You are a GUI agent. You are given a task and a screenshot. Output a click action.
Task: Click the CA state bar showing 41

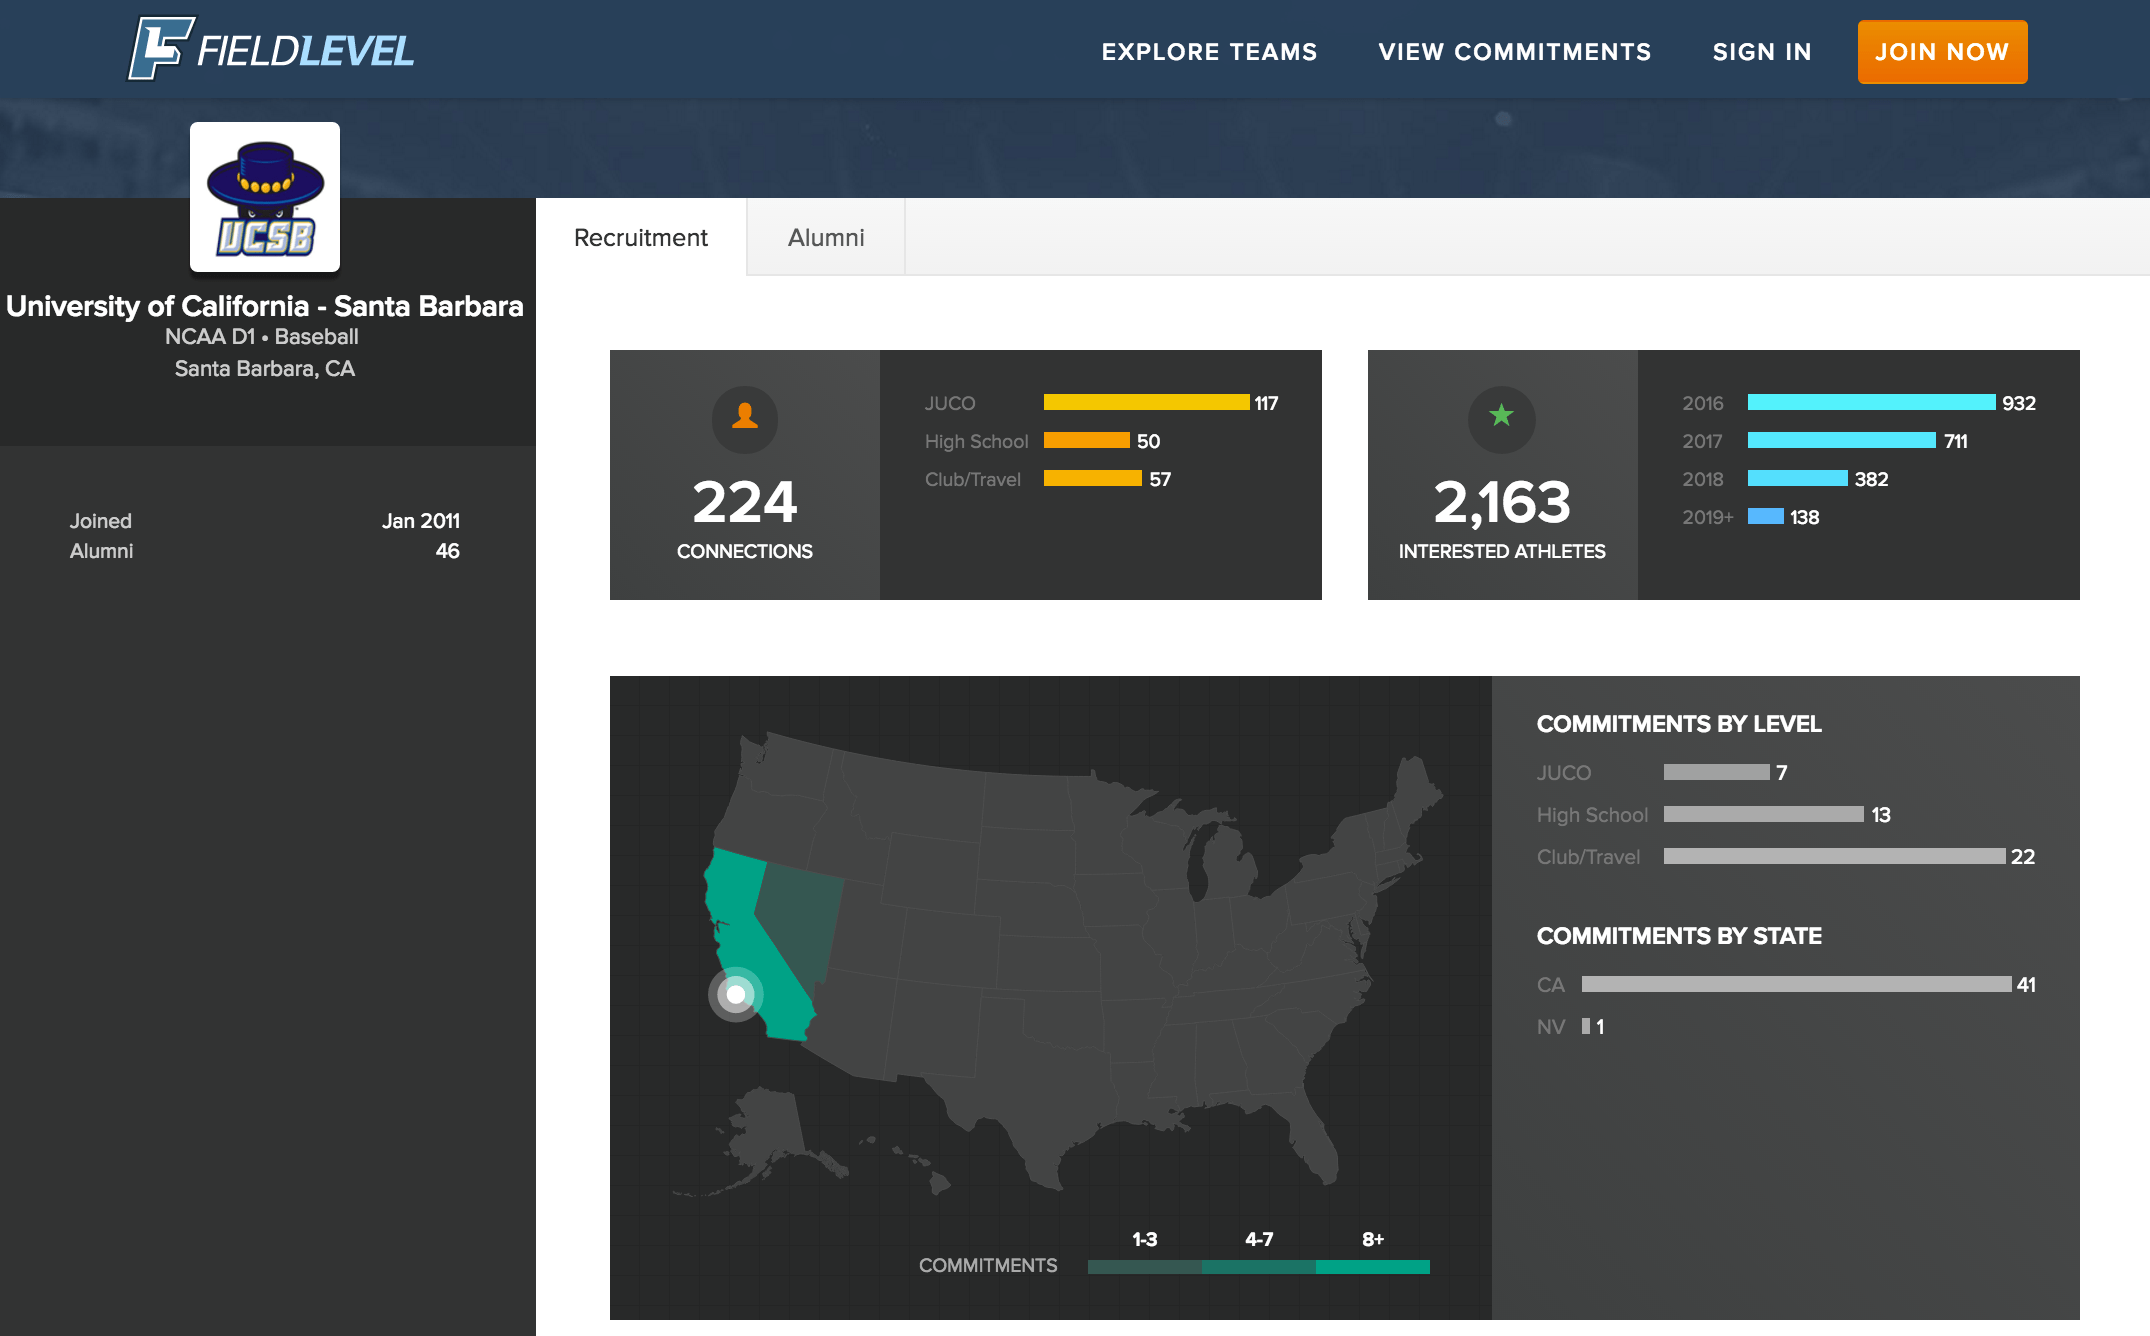(x=1797, y=984)
